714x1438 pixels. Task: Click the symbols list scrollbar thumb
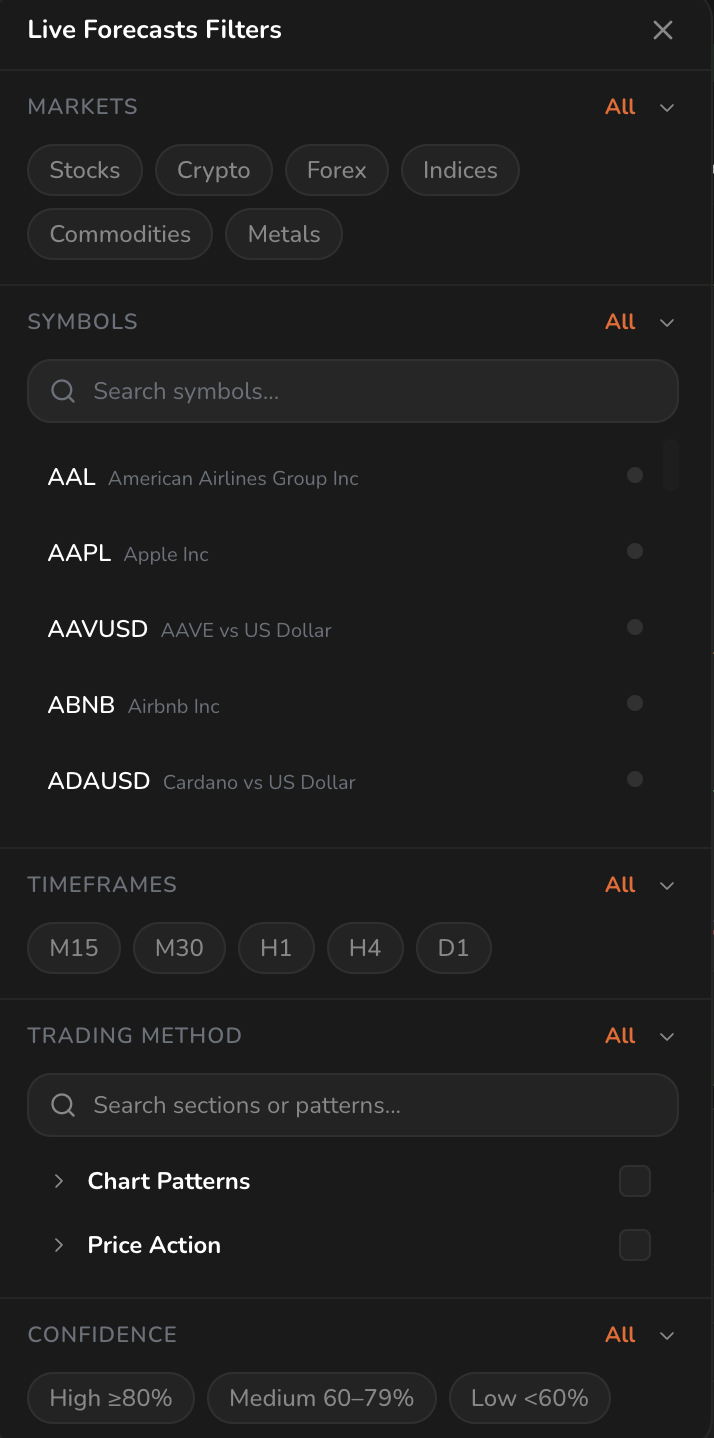coord(671,465)
